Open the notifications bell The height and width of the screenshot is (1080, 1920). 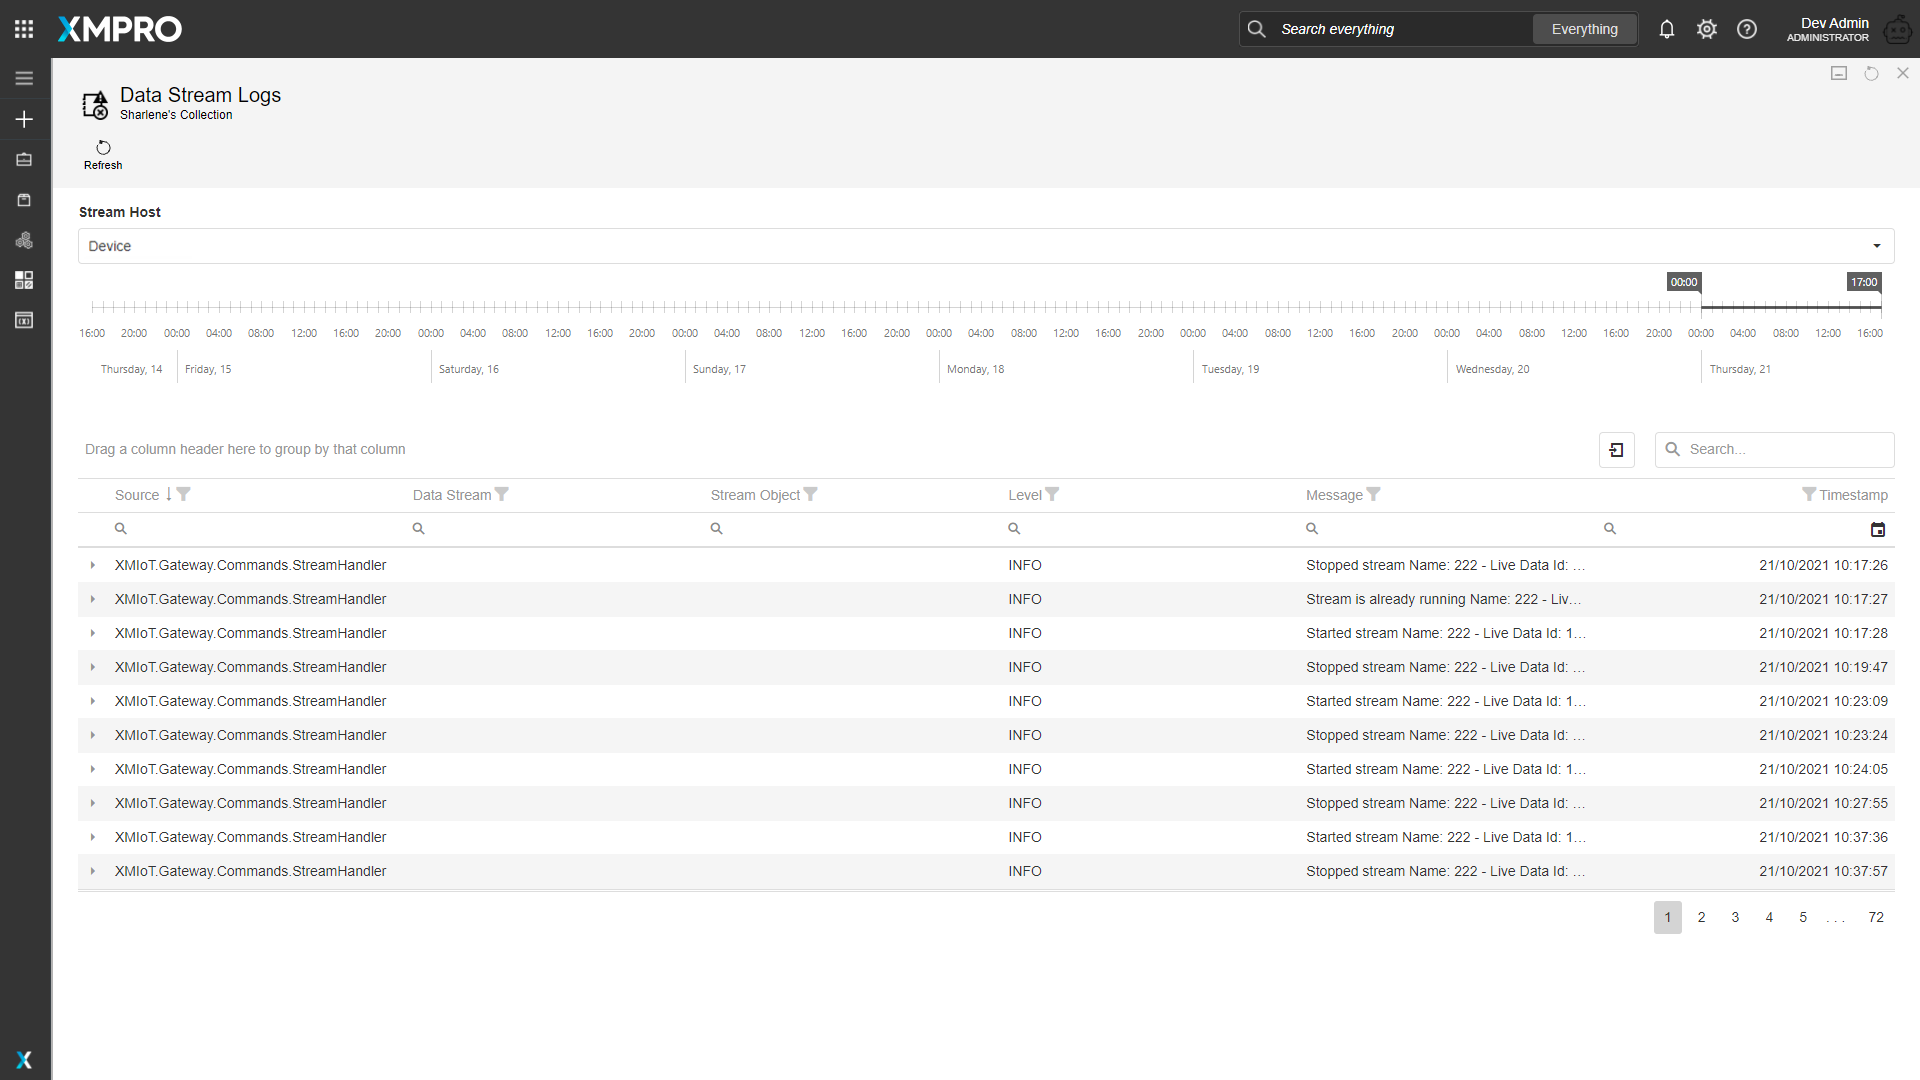click(1666, 29)
